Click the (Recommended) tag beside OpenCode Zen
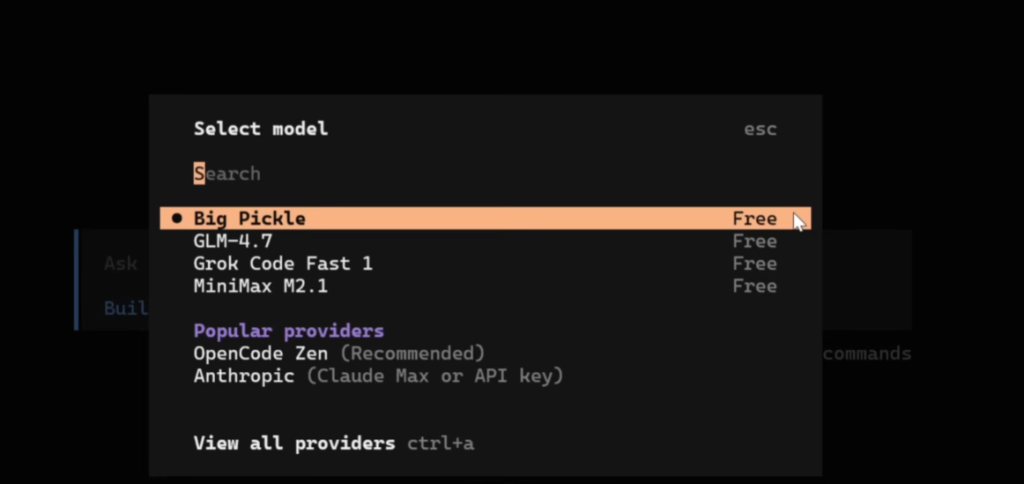The width and height of the screenshot is (1024, 484). [x=412, y=353]
